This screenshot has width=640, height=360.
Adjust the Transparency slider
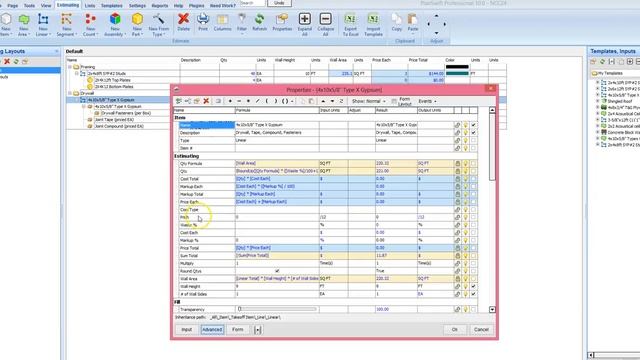[277, 309]
